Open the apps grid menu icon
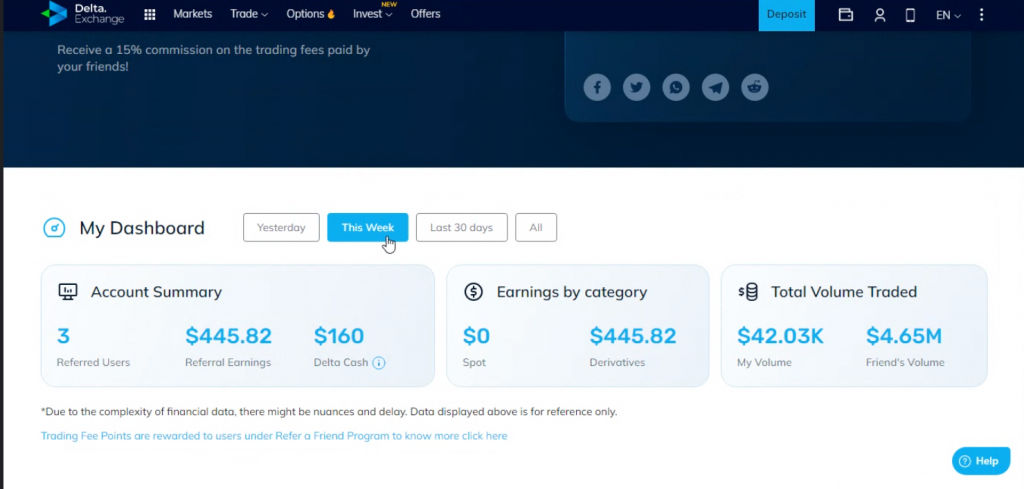This screenshot has height=489, width=1024. [150, 14]
